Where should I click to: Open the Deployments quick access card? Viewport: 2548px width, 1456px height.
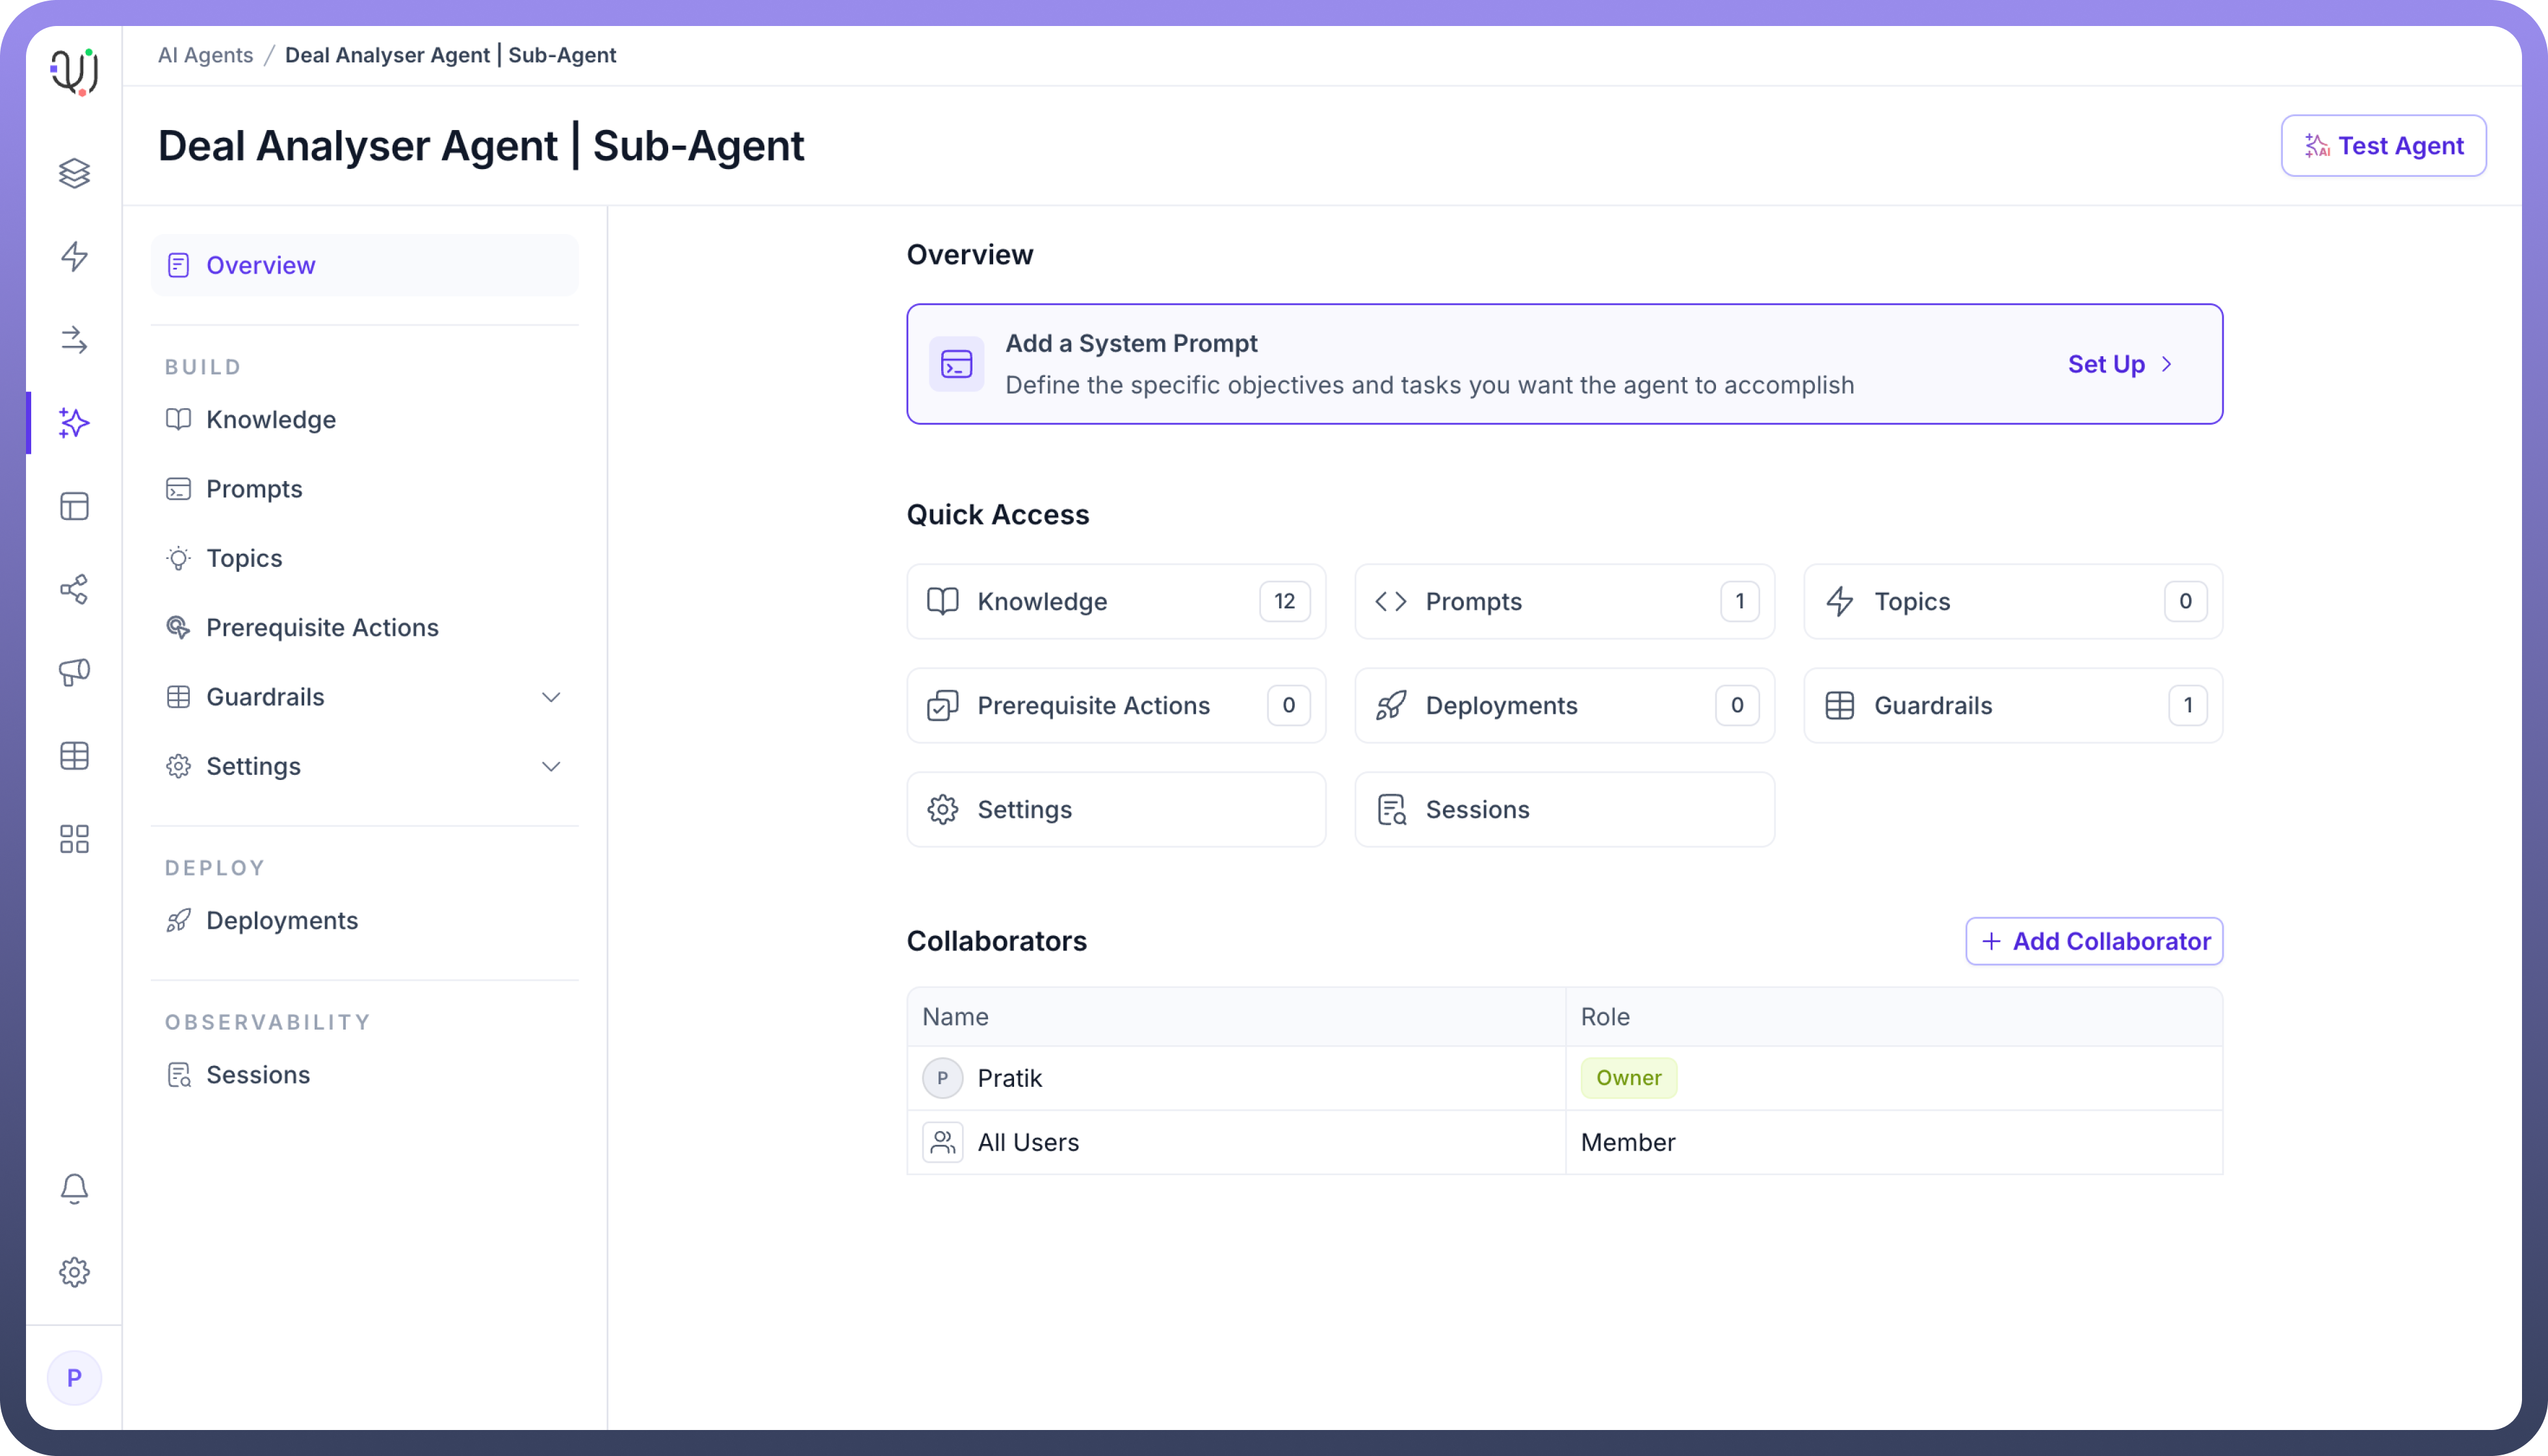click(1563, 705)
